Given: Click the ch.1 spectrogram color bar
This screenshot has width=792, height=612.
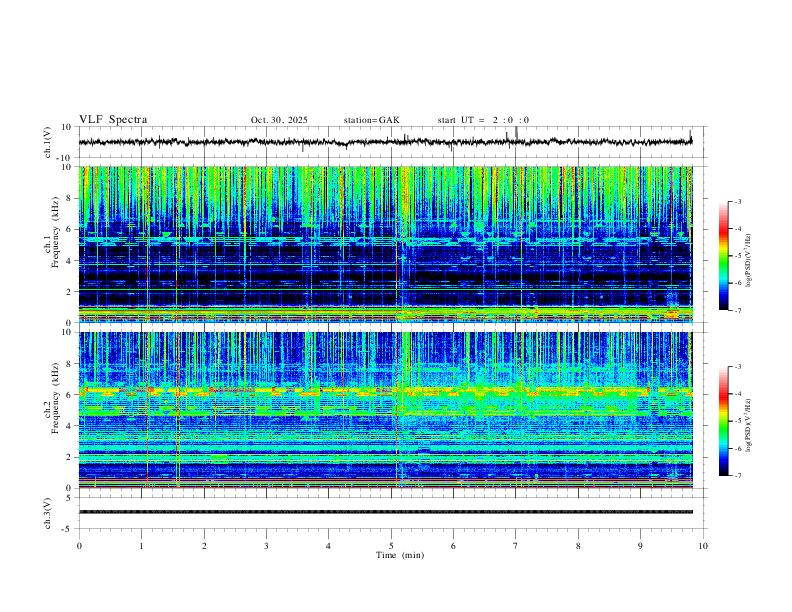Looking at the screenshot, I should click(723, 256).
